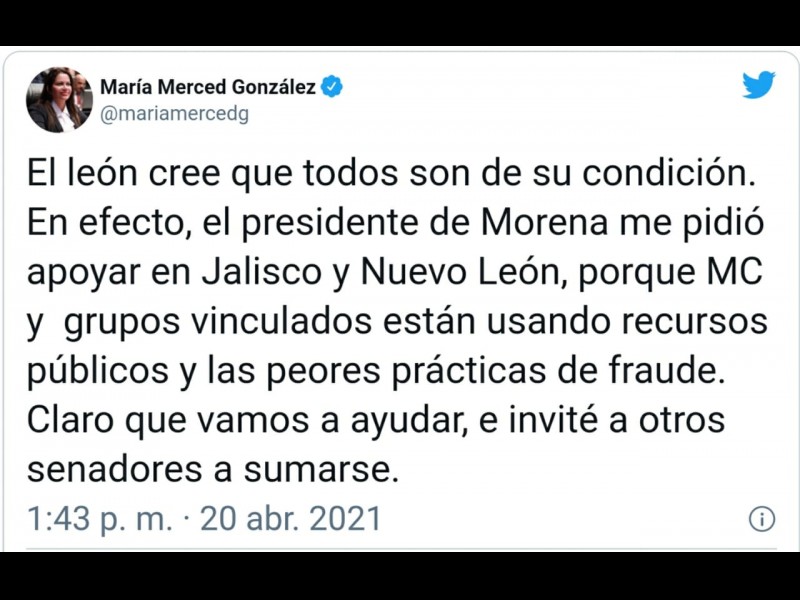Click the blue Twitter bird logo

759,85
